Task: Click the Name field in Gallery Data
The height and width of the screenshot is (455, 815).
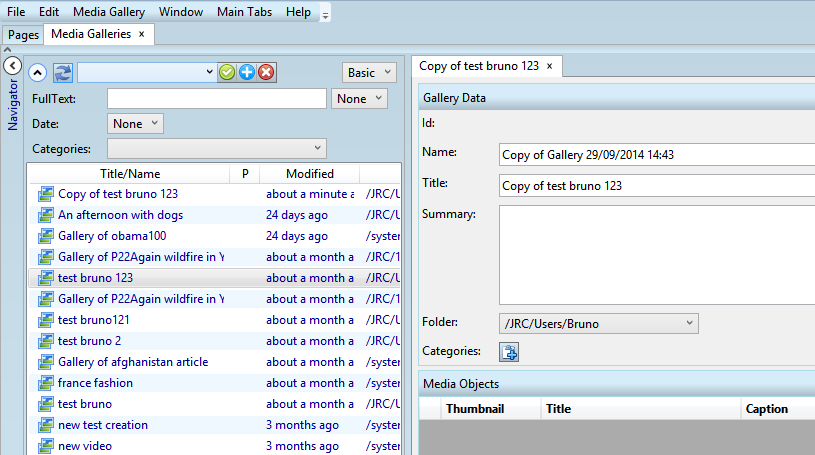Action: point(657,154)
